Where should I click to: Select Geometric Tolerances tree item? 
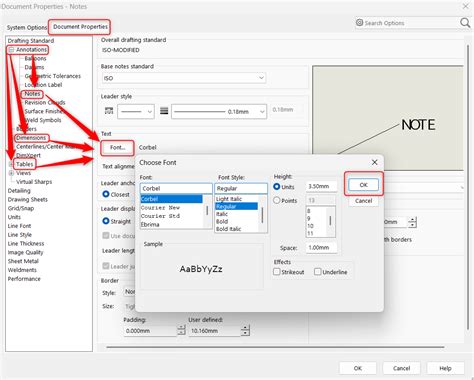pyautogui.click(x=53, y=76)
